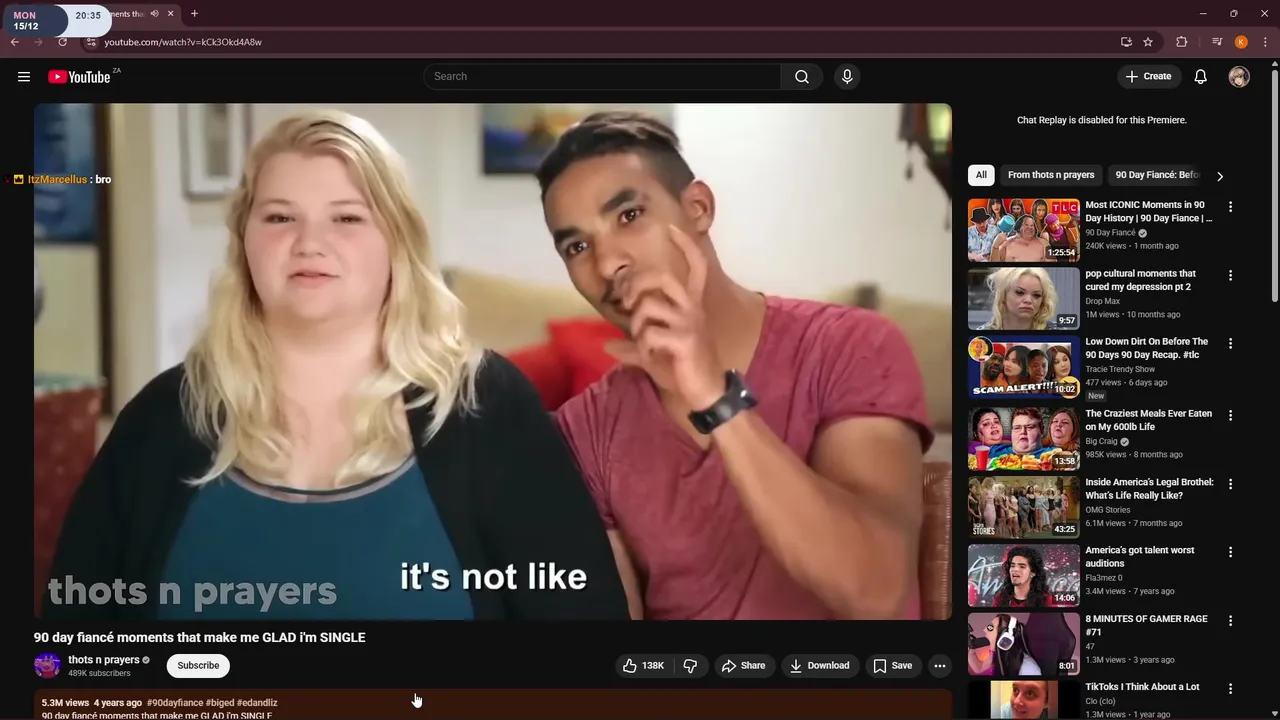Open more actions ellipsis under the video
This screenshot has height=720, width=1280.
point(940,666)
